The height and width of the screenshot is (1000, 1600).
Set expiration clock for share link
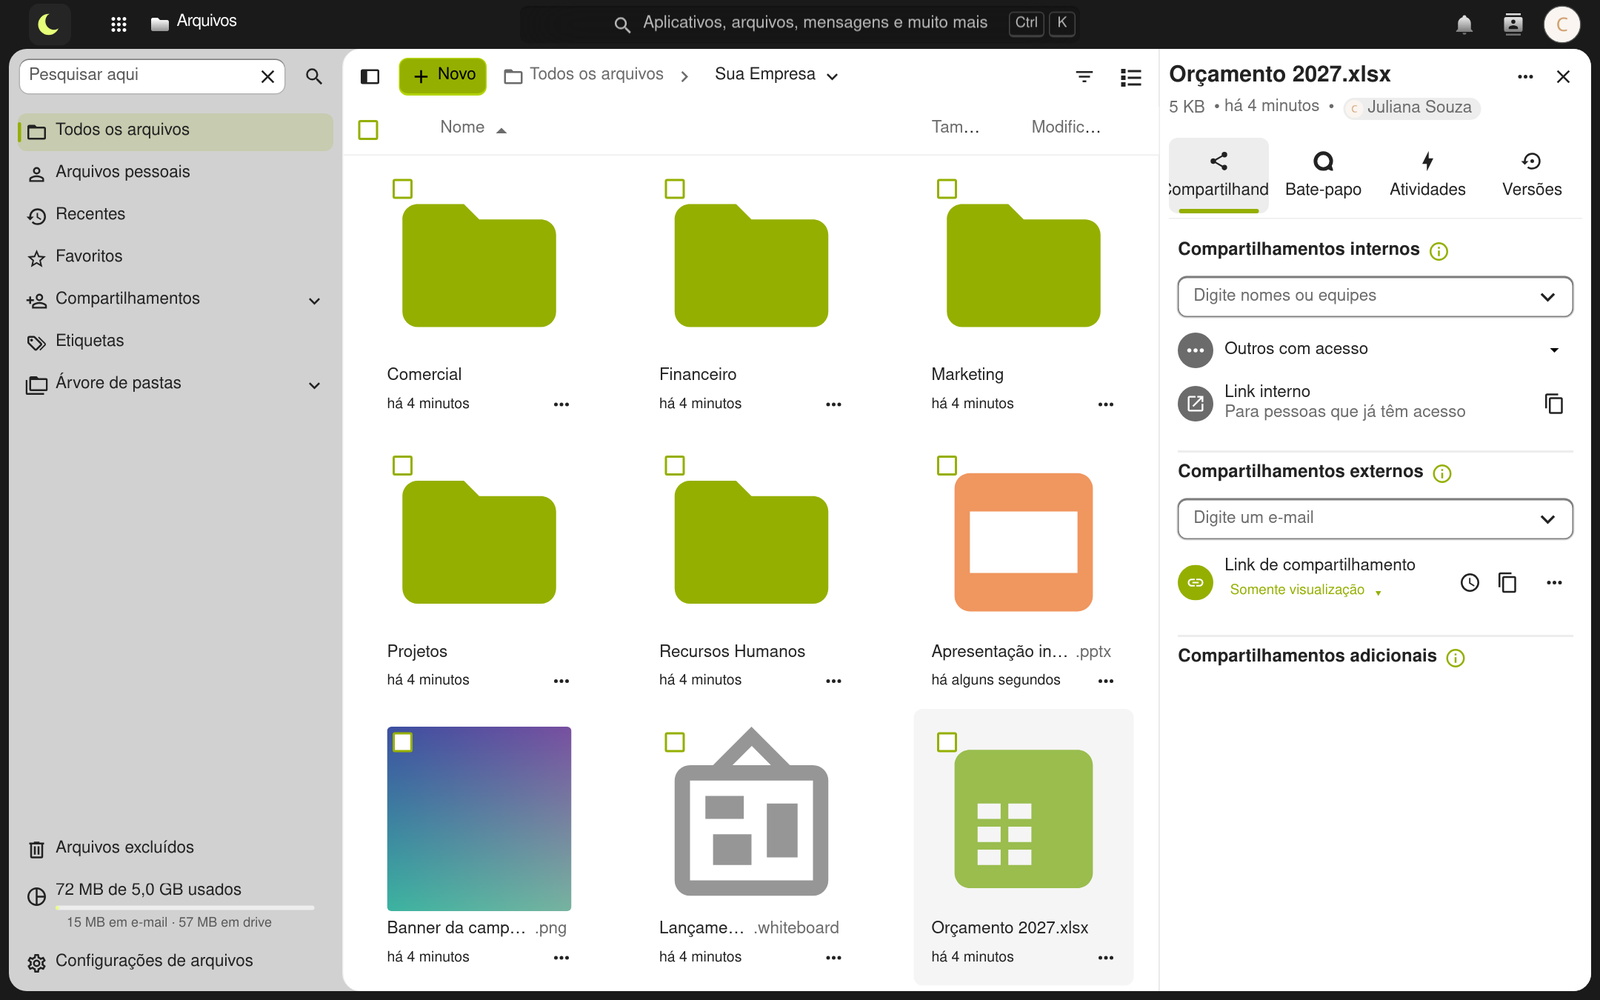(1469, 583)
